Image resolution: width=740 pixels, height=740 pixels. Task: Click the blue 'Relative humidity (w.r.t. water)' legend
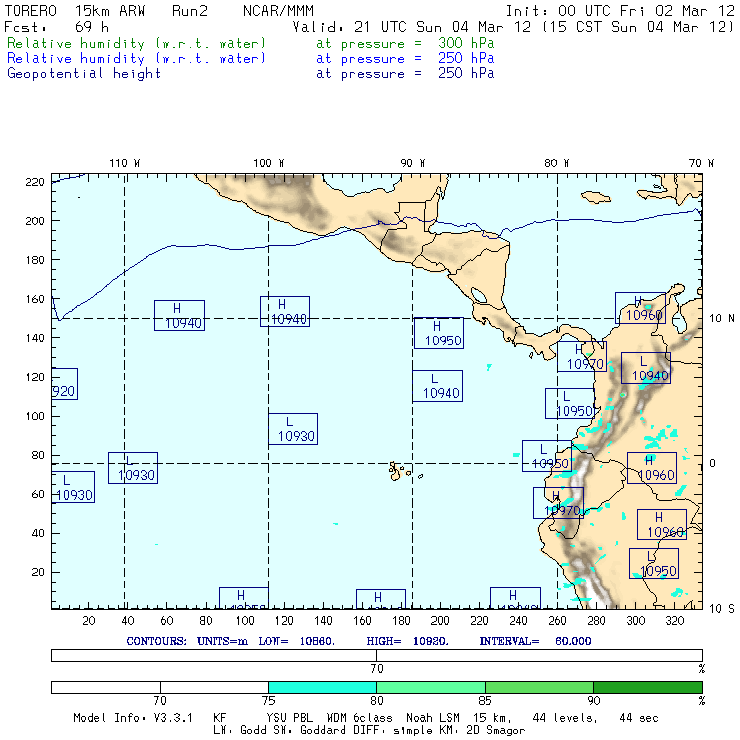tap(136, 59)
